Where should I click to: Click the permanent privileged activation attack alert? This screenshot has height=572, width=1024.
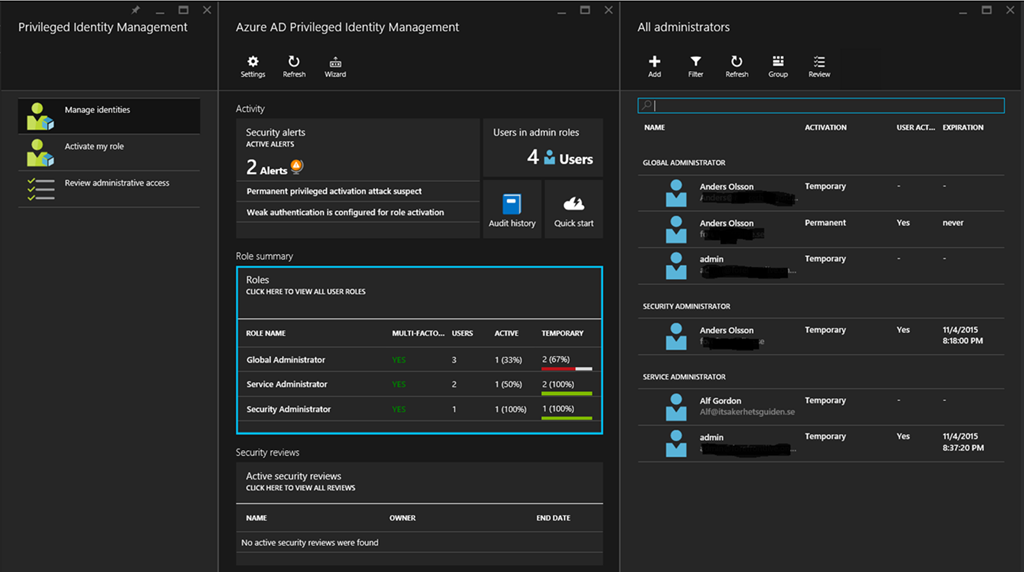(334, 191)
